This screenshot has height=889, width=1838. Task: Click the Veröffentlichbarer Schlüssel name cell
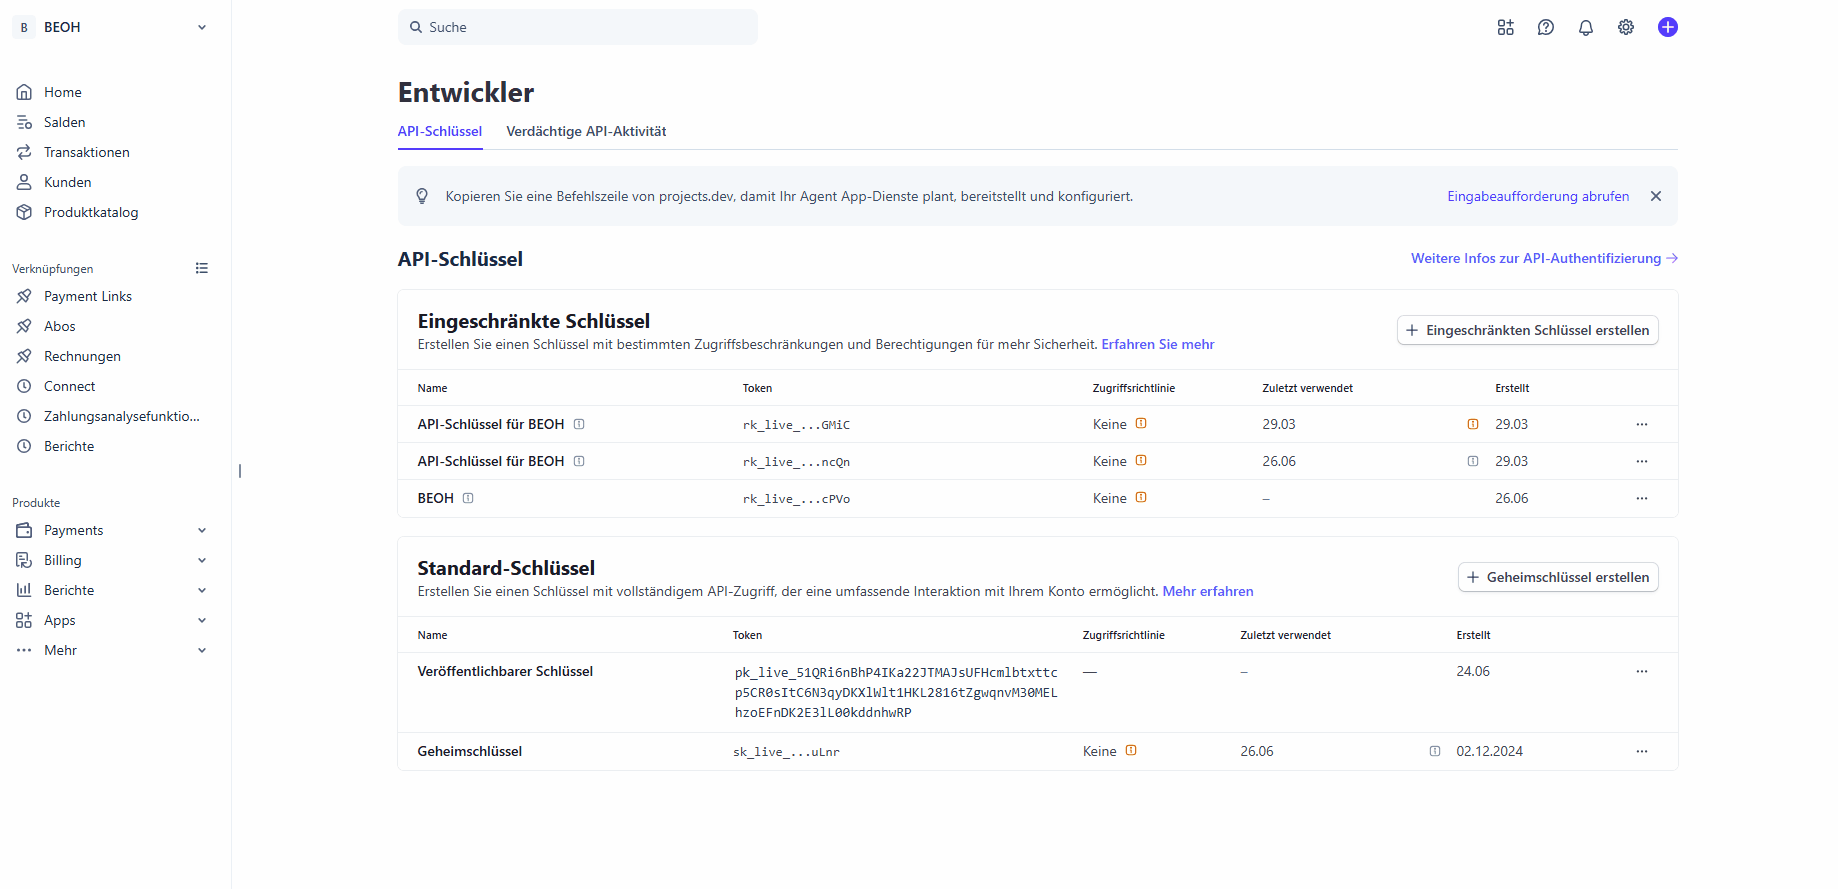point(505,671)
